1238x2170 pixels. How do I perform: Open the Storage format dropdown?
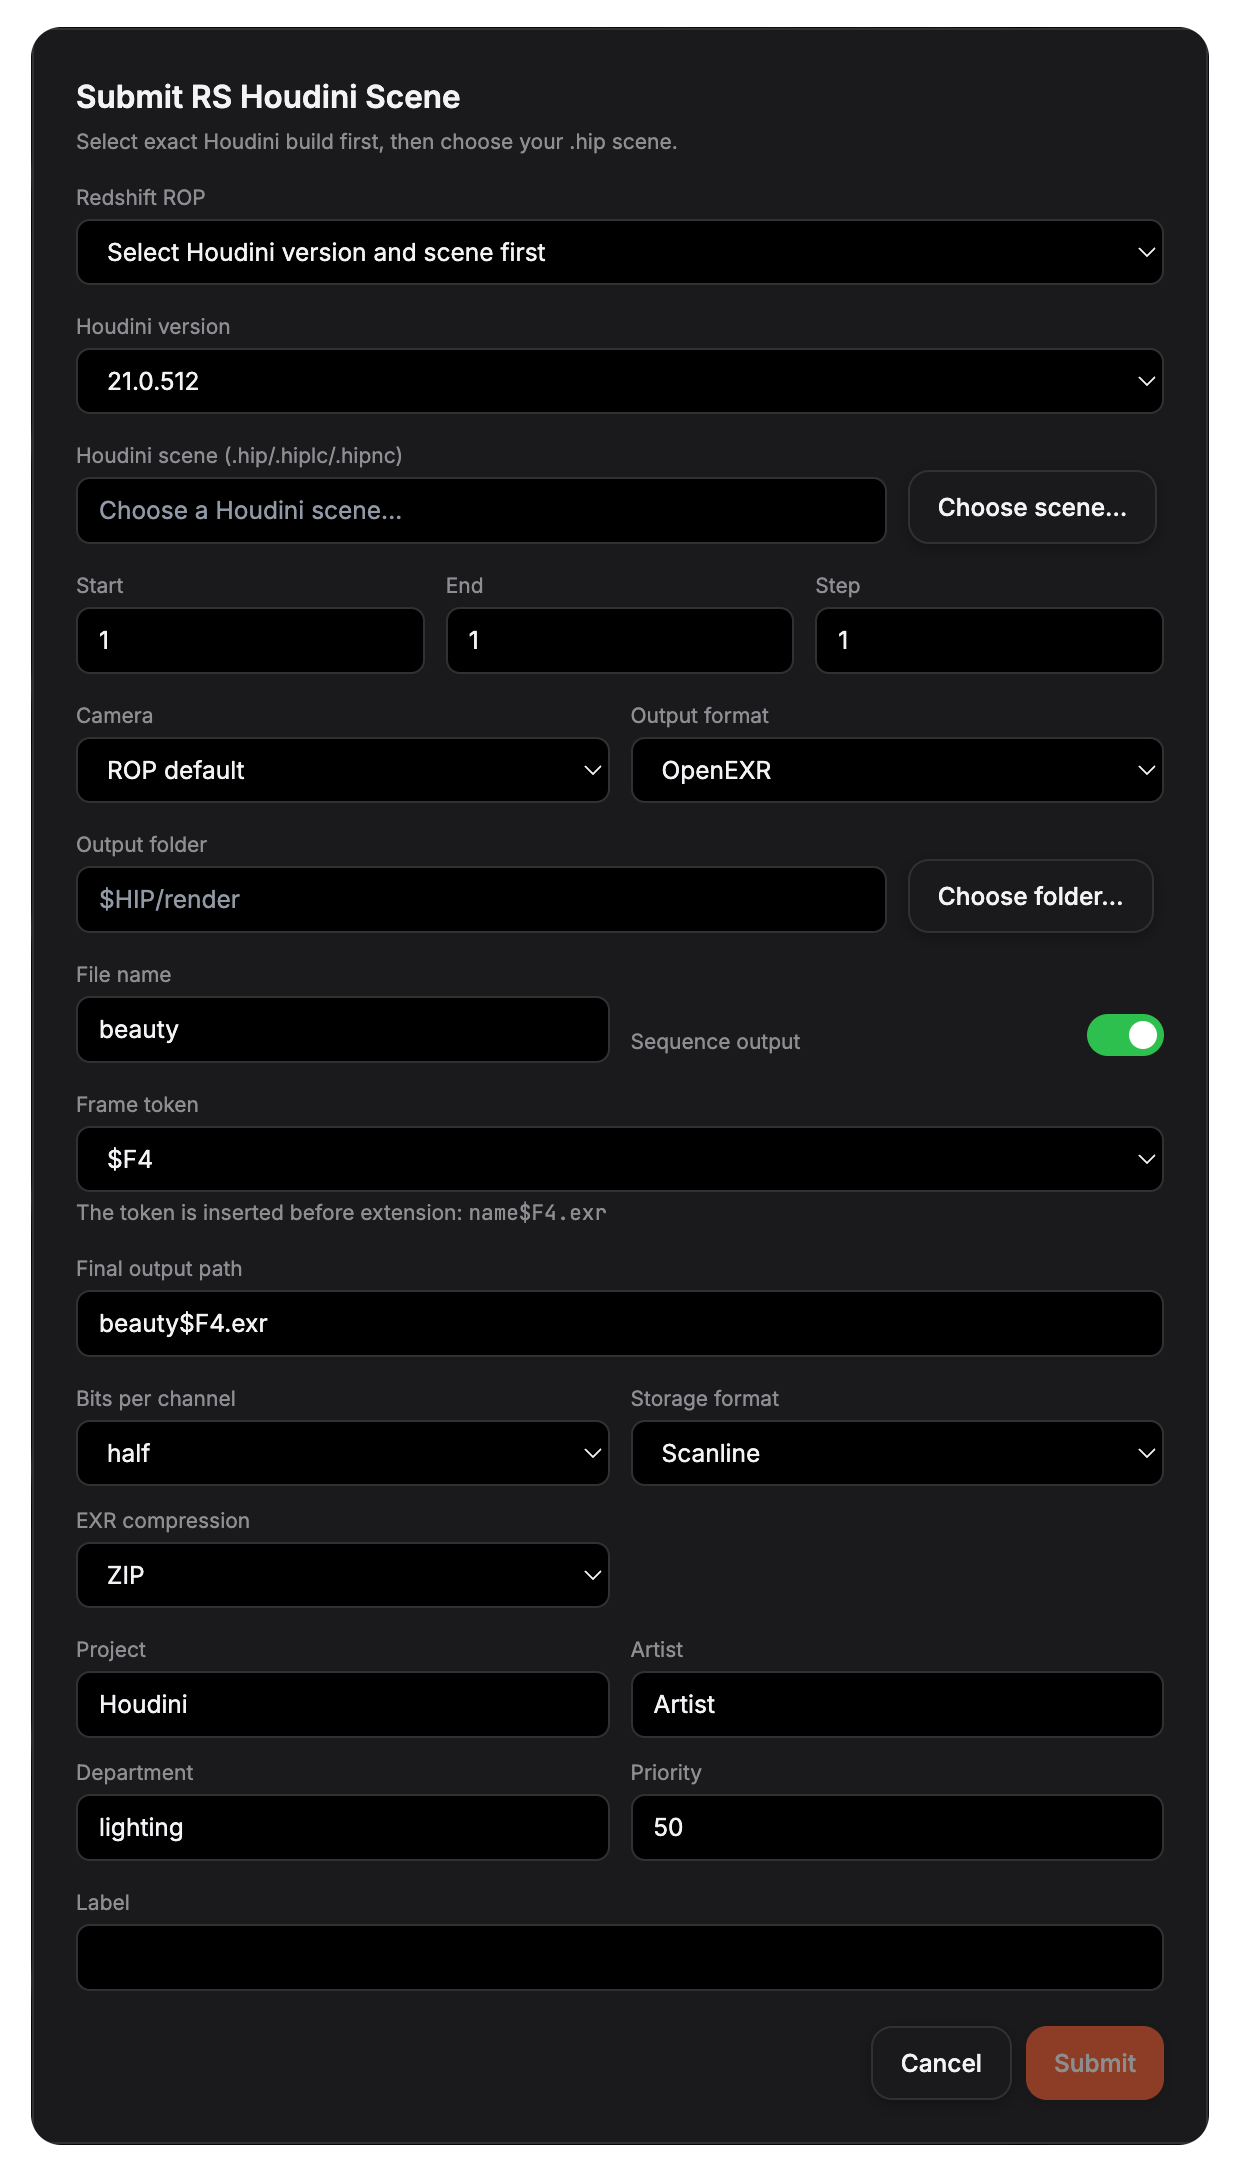(x=896, y=1453)
